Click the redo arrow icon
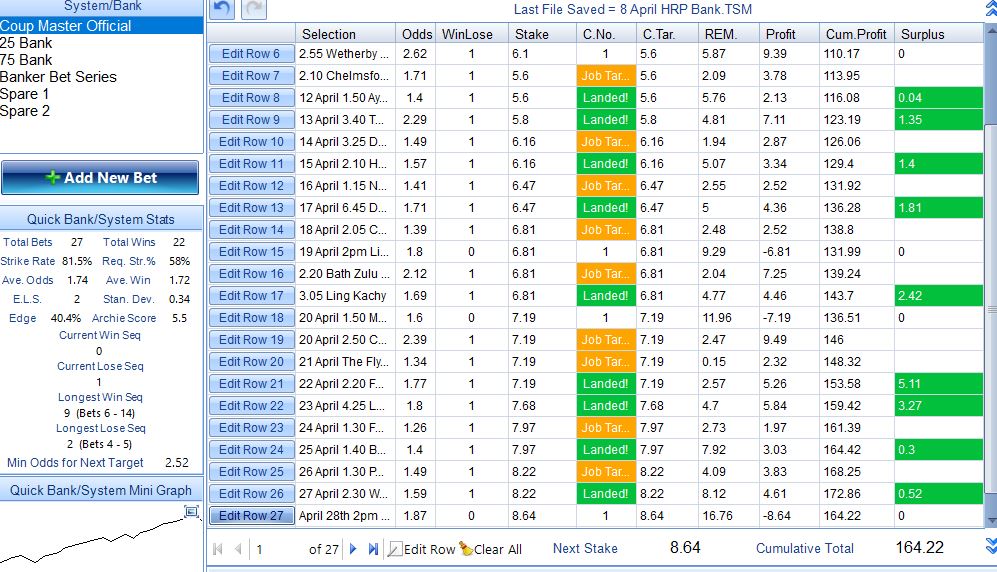This screenshot has width=997, height=572. click(253, 8)
